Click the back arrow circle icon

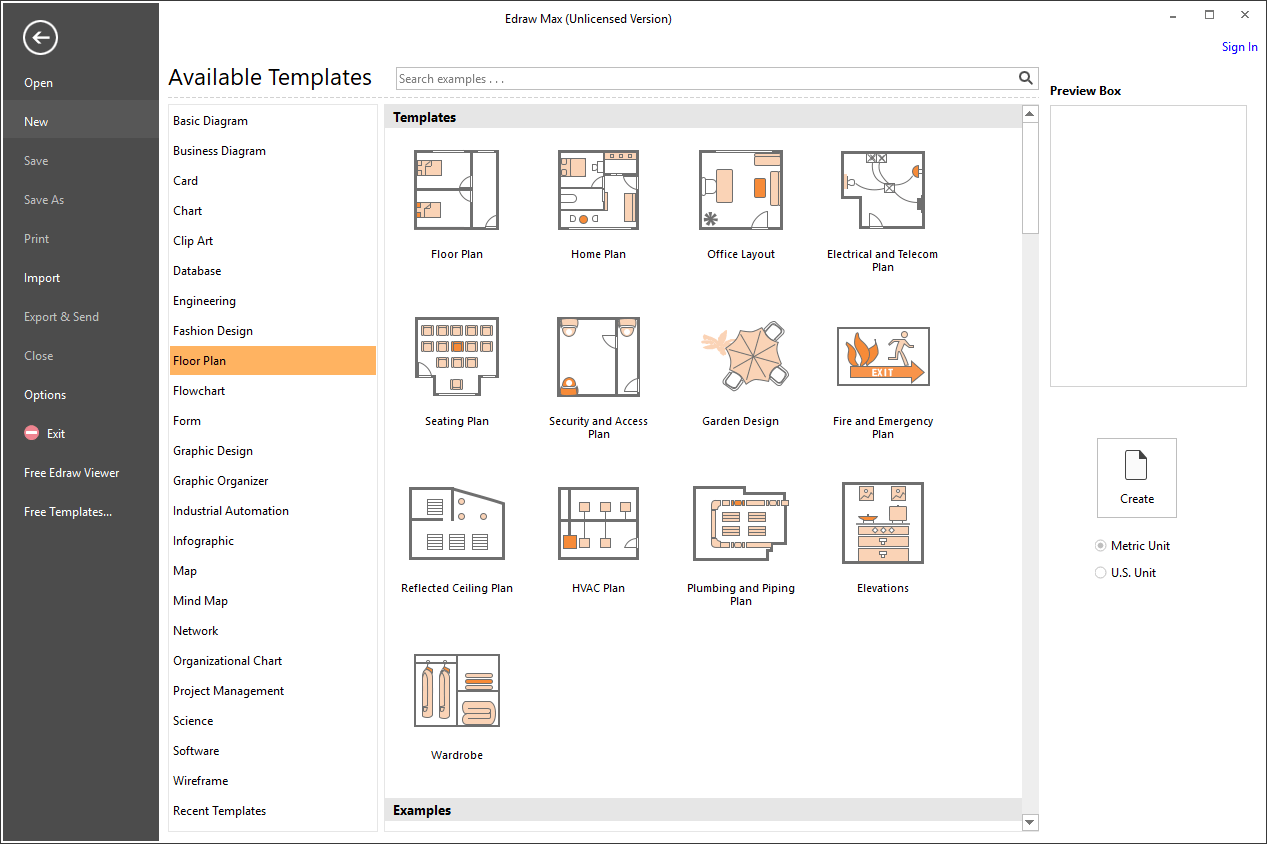tap(41, 38)
